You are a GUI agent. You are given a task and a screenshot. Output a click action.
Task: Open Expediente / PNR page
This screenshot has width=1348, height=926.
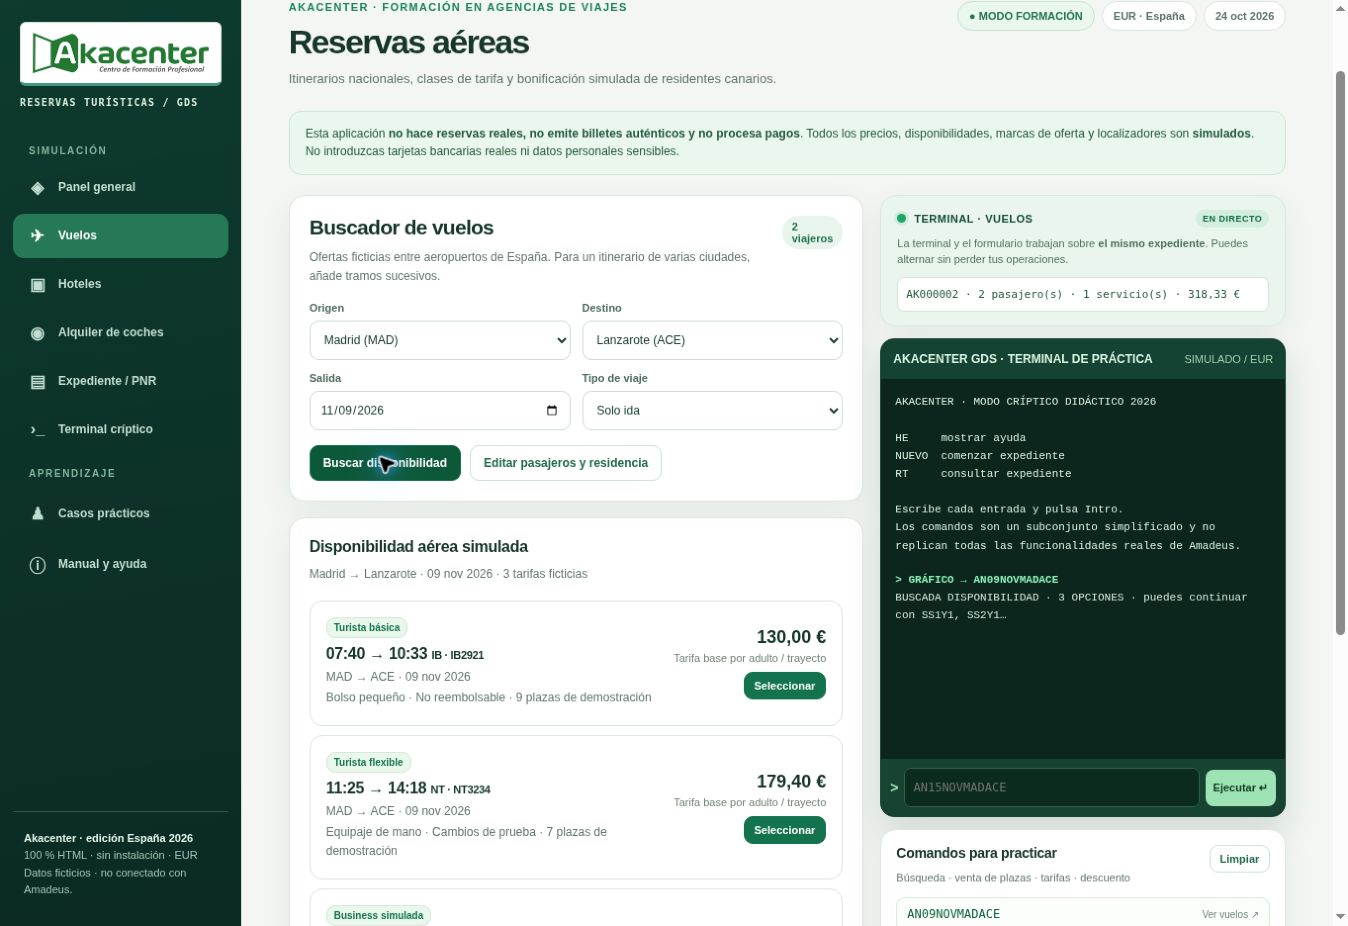[121, 381]
